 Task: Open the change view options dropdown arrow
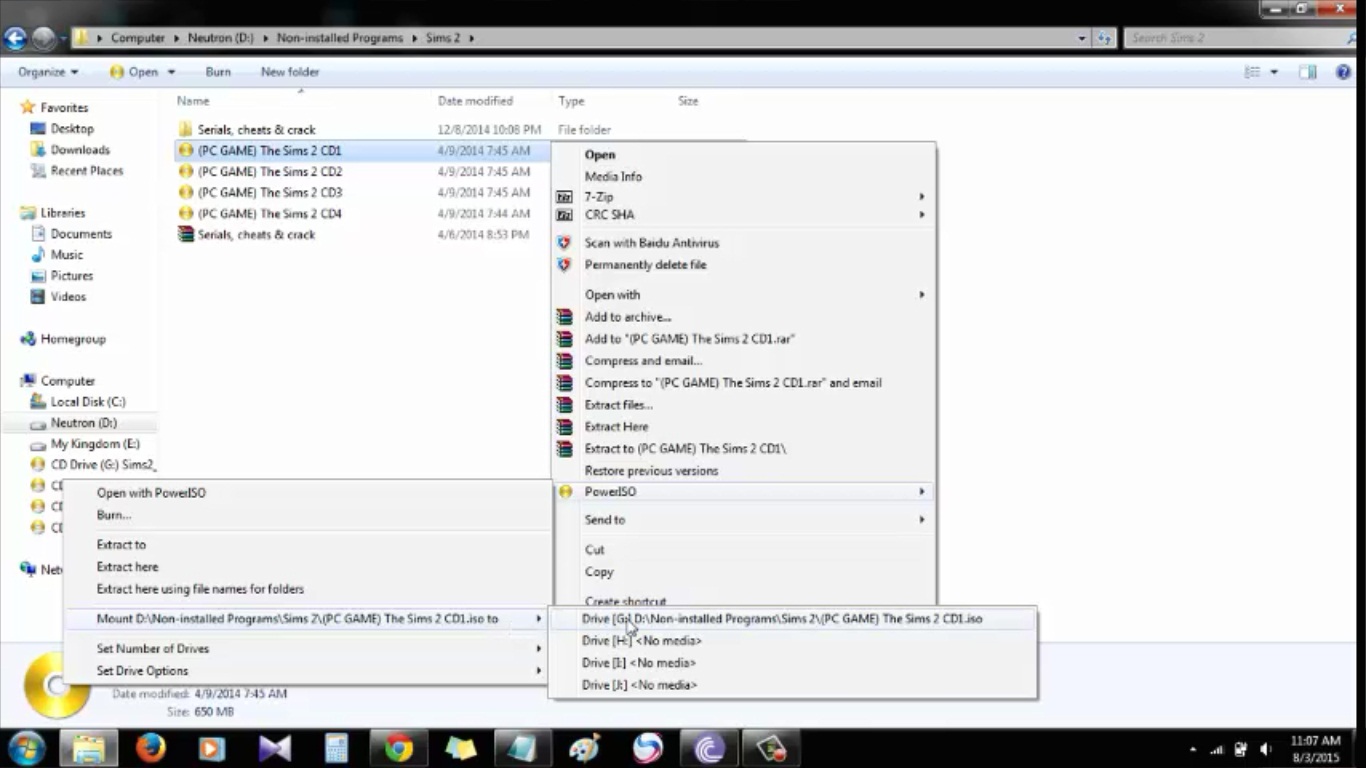coord(1273,72)
